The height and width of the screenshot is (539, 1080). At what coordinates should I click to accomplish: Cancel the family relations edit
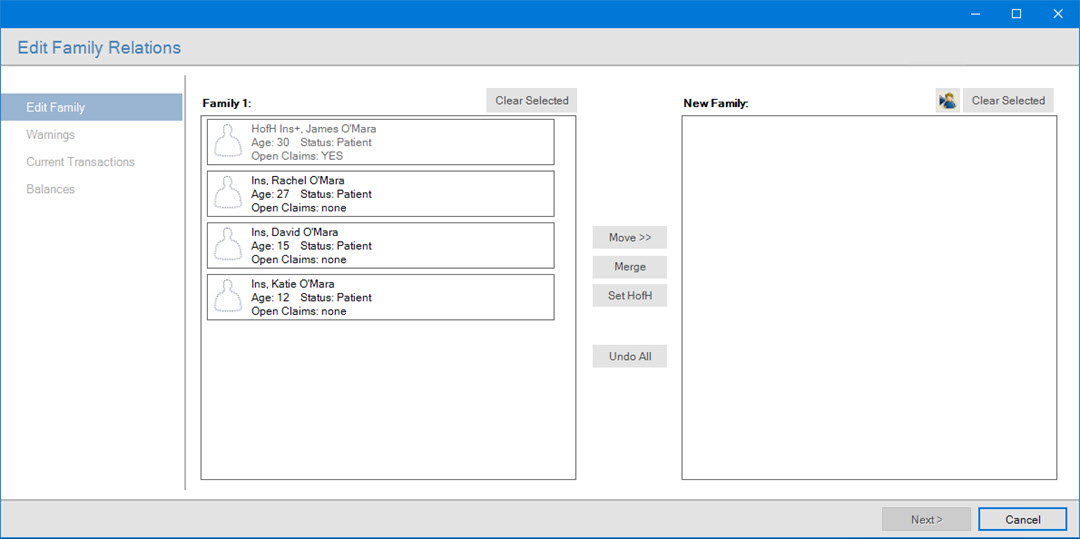1022,520
